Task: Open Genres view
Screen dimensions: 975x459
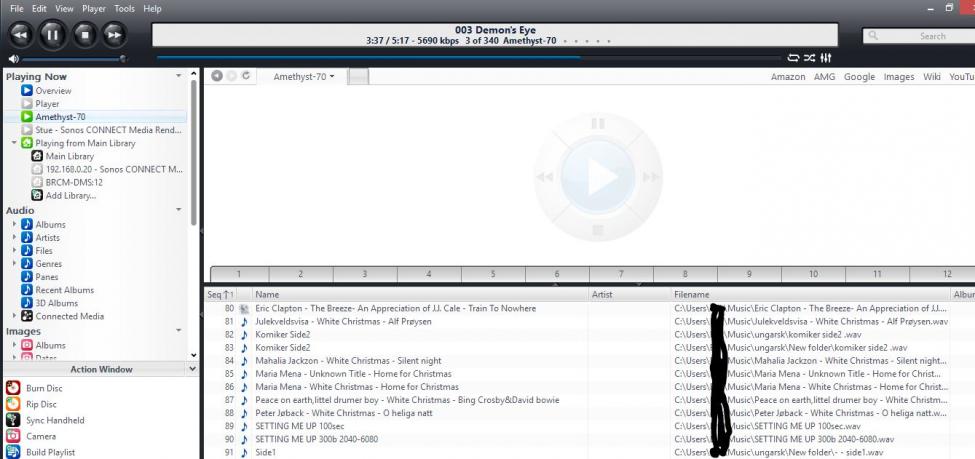Action: pyautogui.click(x=49, y=264)
